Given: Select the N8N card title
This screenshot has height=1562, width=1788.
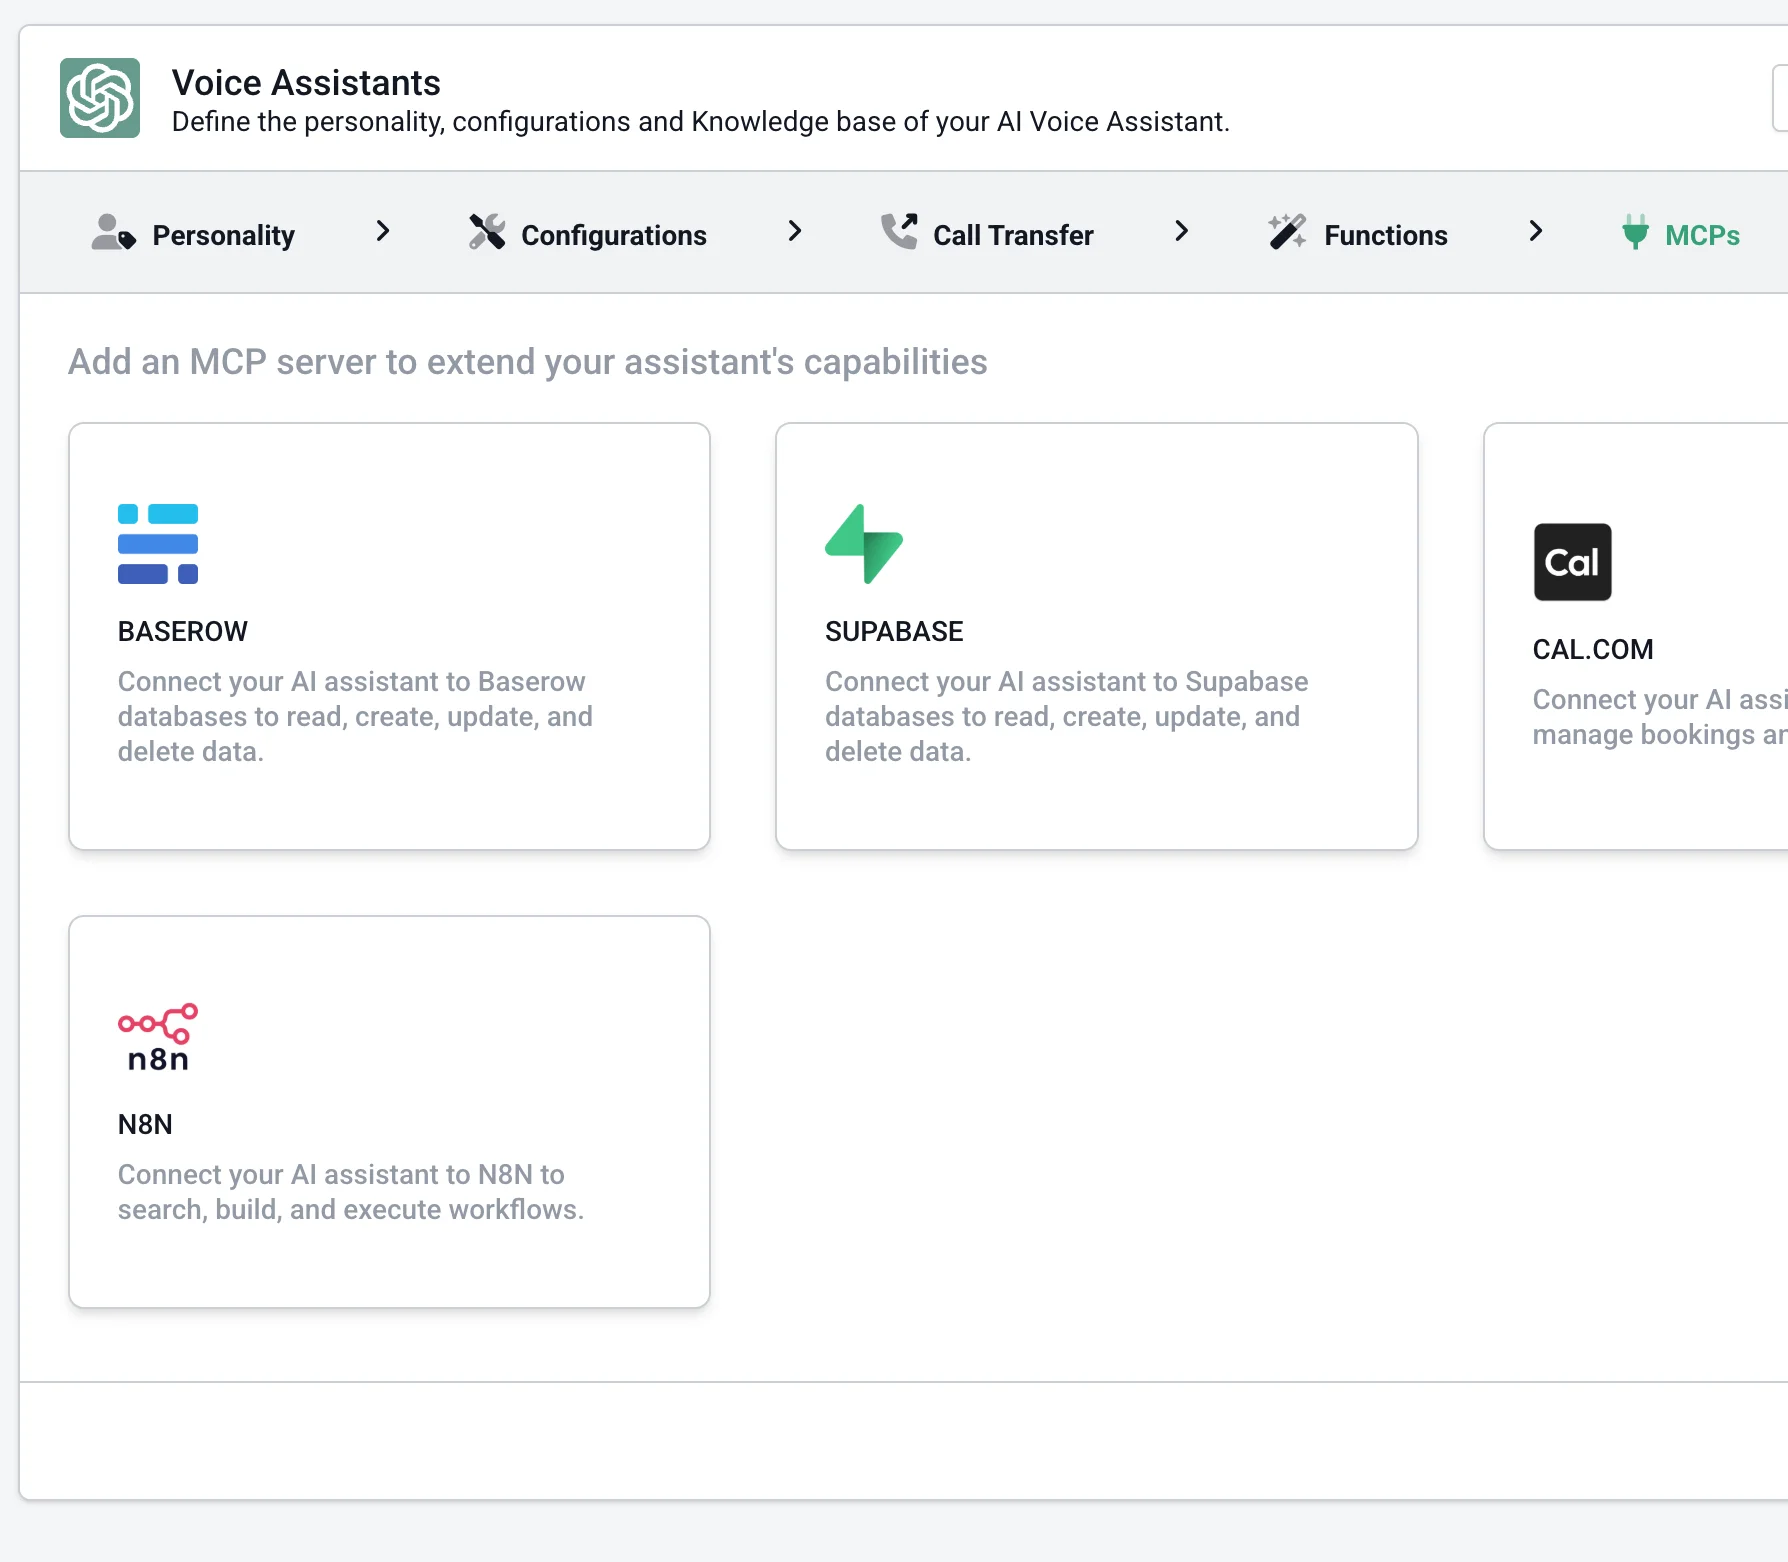Looking at the screenshot, I should click(x=145, y=1124).
